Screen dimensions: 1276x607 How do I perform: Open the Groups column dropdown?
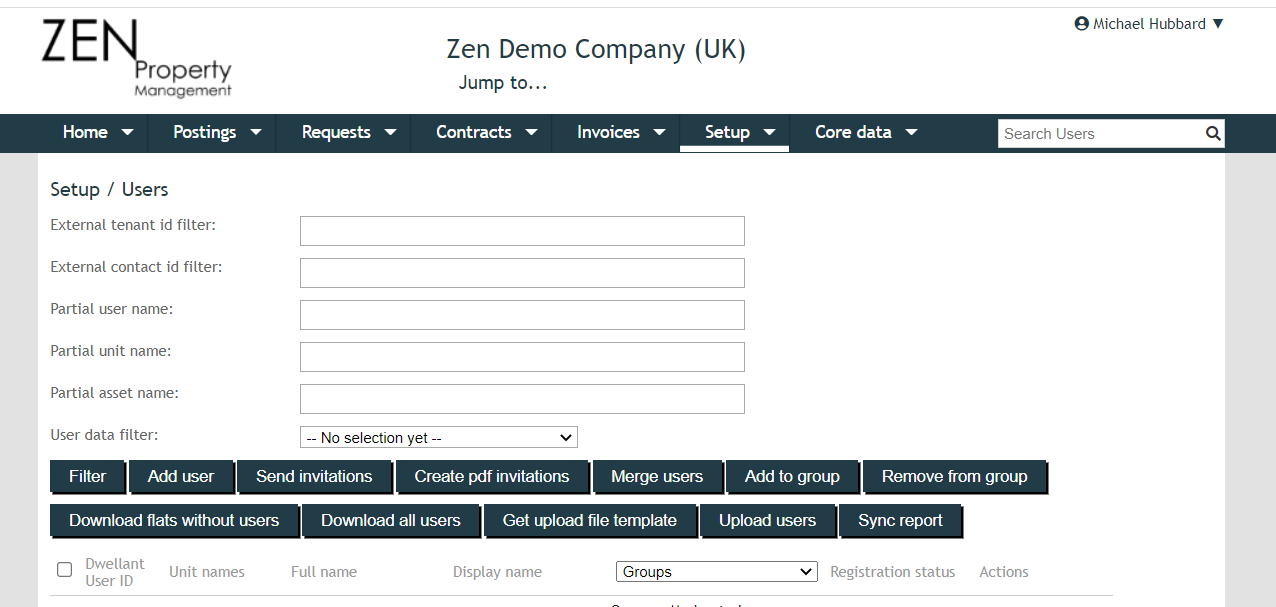pyautogui.click(x=717, y=572)
